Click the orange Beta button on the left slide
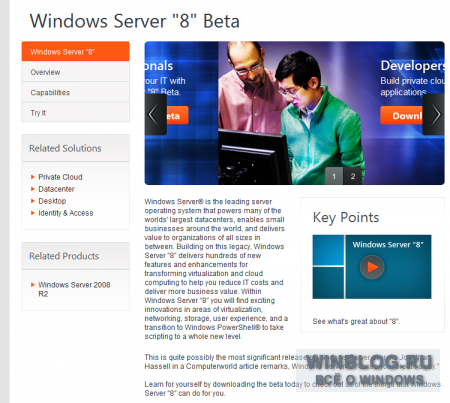 (177, 115)
